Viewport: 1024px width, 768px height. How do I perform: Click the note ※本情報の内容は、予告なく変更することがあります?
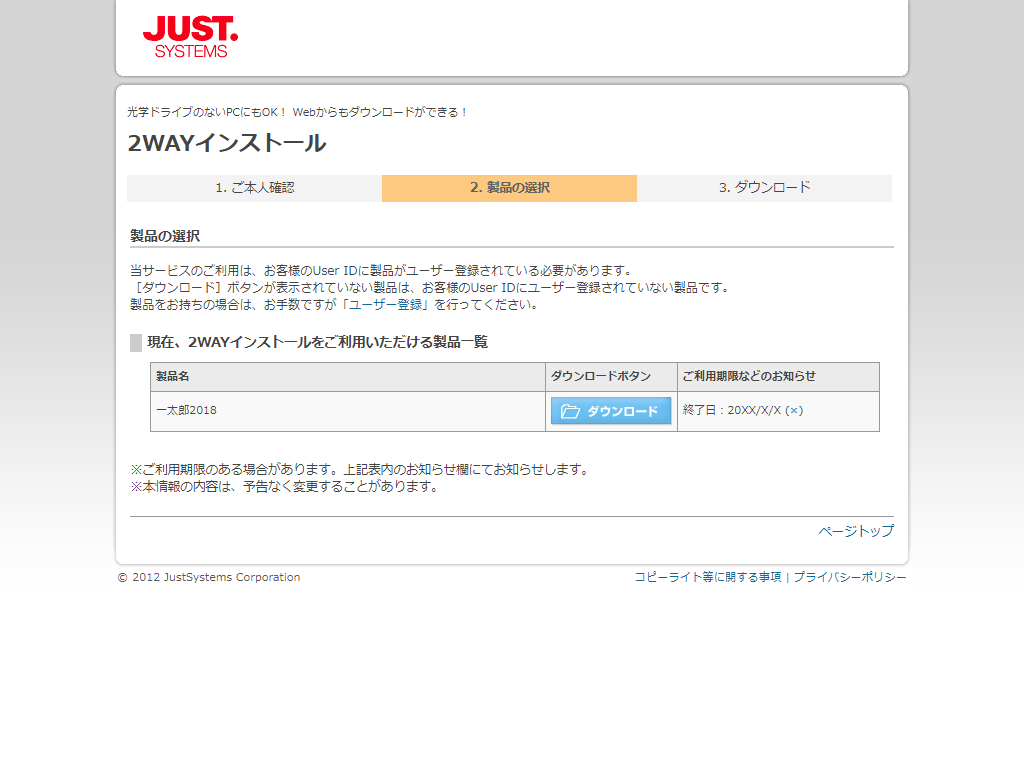pyautogui.click(x=285, y=487)
